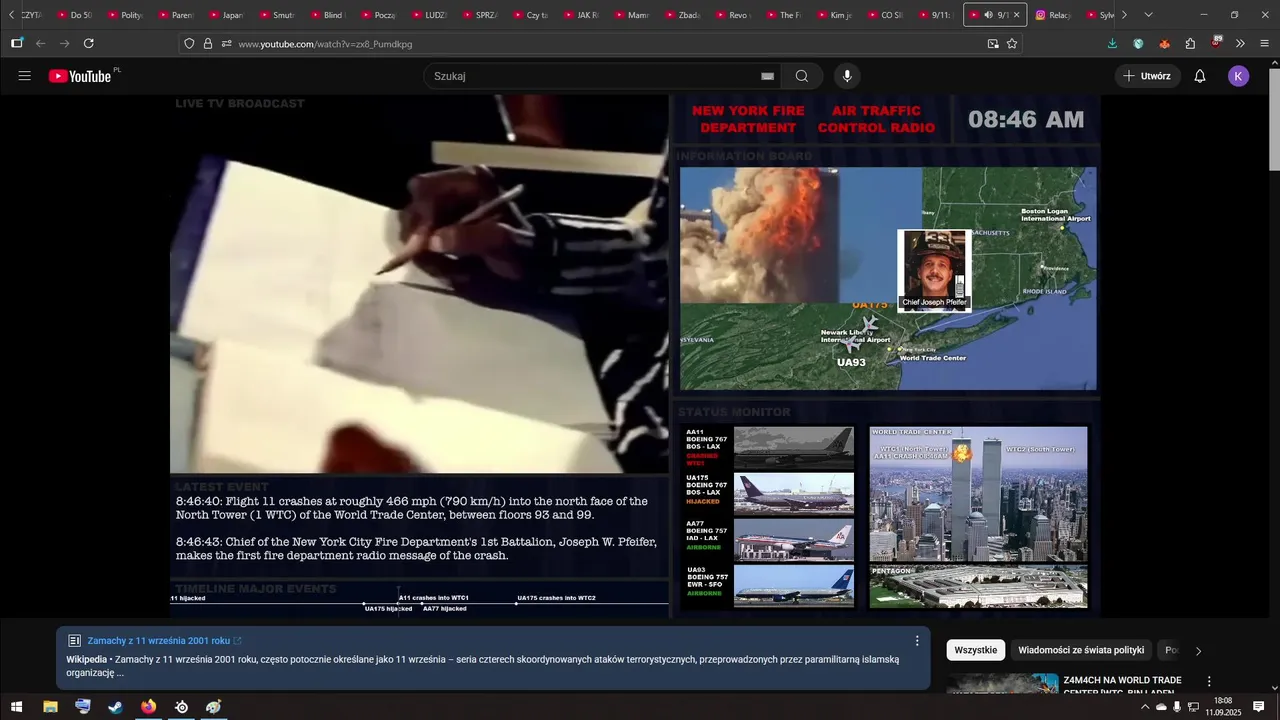Open YouTube notifications bell
Screen dimensions: 1280x720
(1200, 76)
